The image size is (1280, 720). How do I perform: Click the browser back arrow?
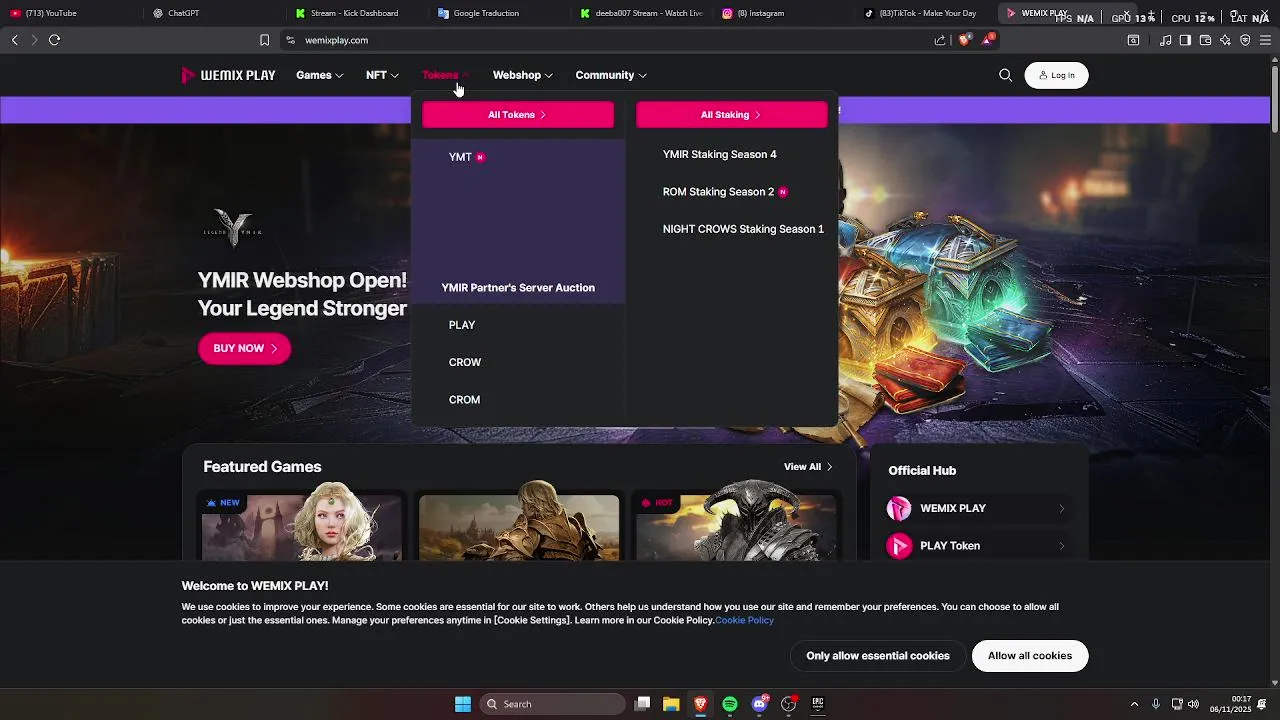tap(14, 40)
